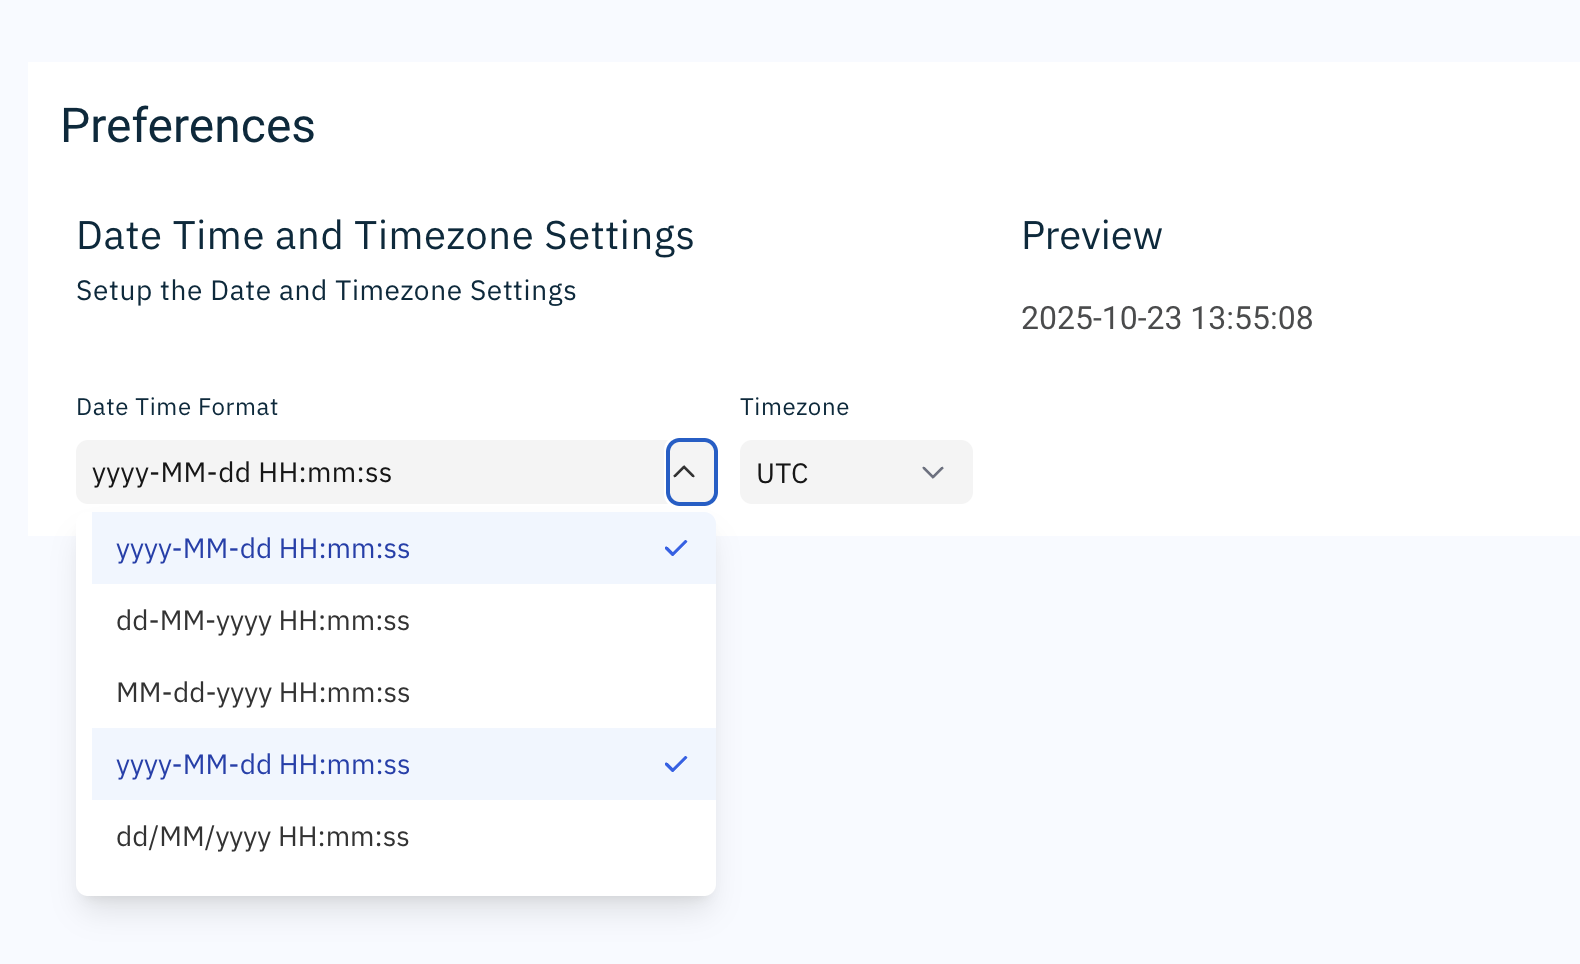Select the dd-MM-yyyy HH:mm:ss format
This screenshot has width=1580, height=964.
[x=263, y=621]
